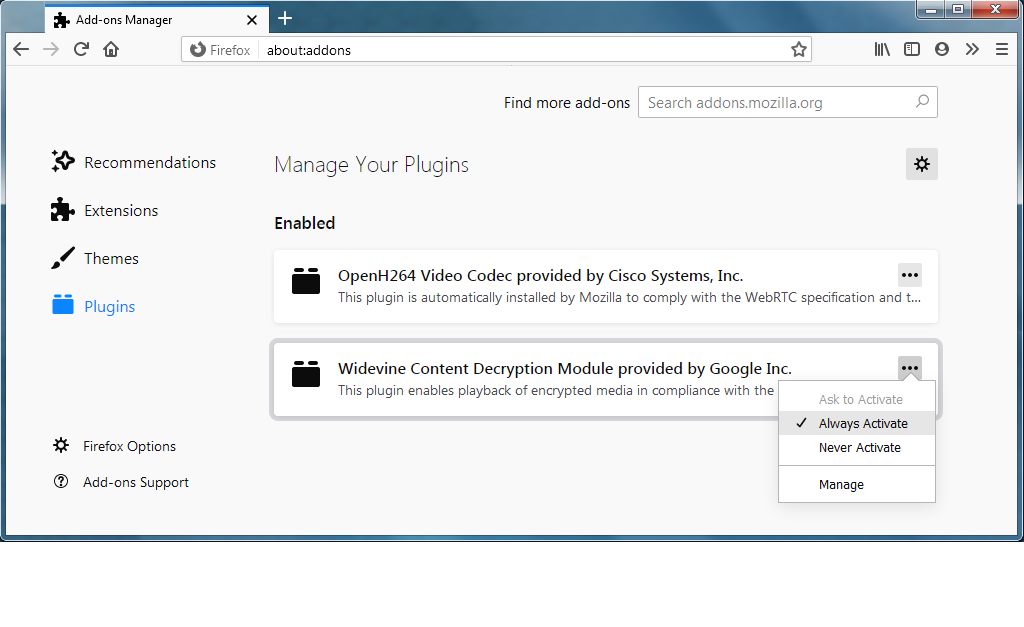Viewport: 1024px width, 627px height.
Task: Open the overflow chevron in the toolbar
Action: [972, 48]
